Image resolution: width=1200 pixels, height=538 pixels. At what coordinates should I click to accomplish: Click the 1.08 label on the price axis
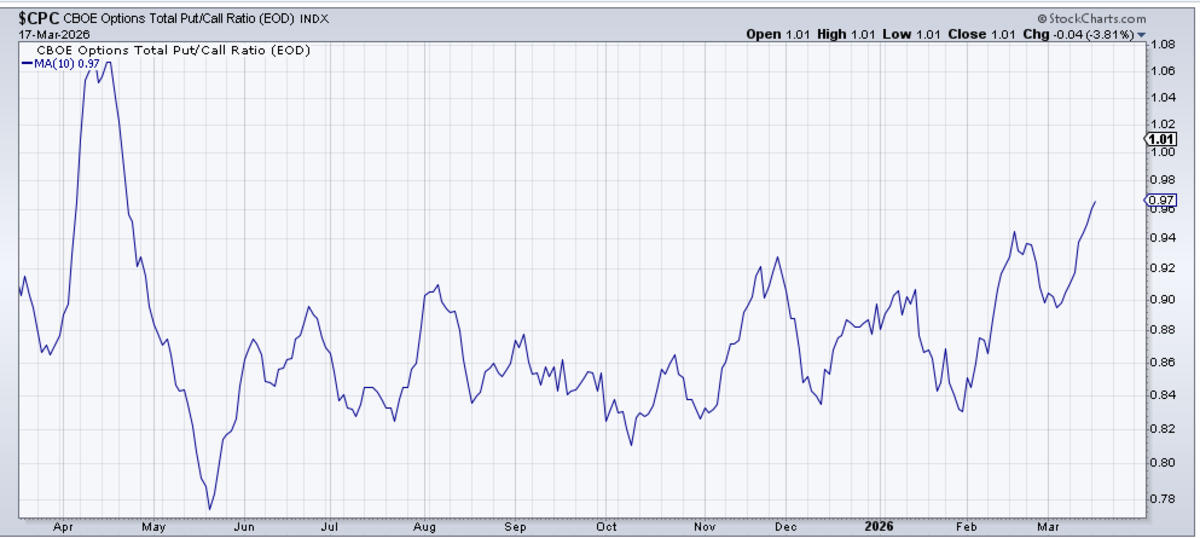1161,45
